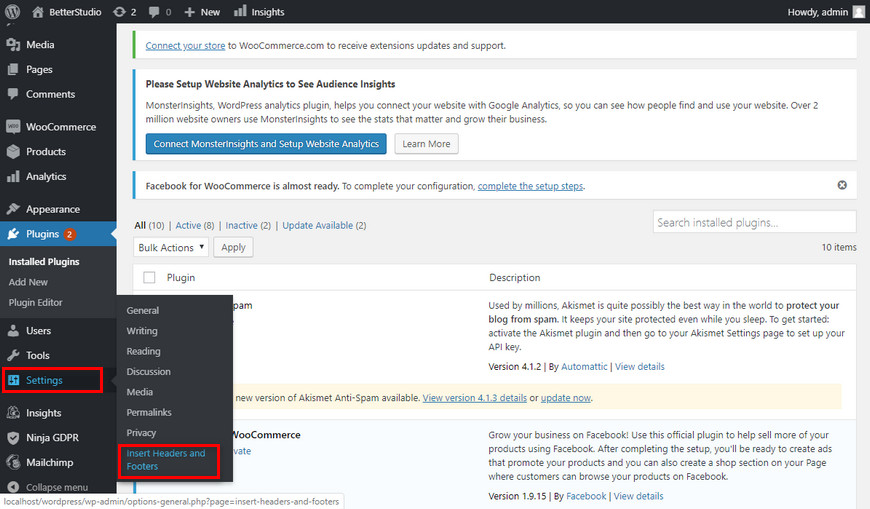Click the Facebook author link
The image size is (870, 509).
[x=586, y=496]
